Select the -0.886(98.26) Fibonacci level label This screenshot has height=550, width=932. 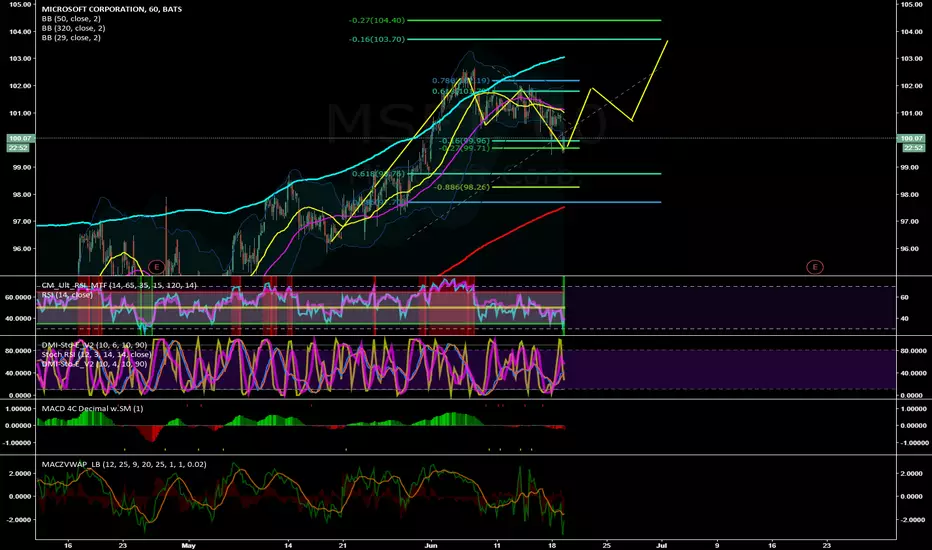pos(462,187)
